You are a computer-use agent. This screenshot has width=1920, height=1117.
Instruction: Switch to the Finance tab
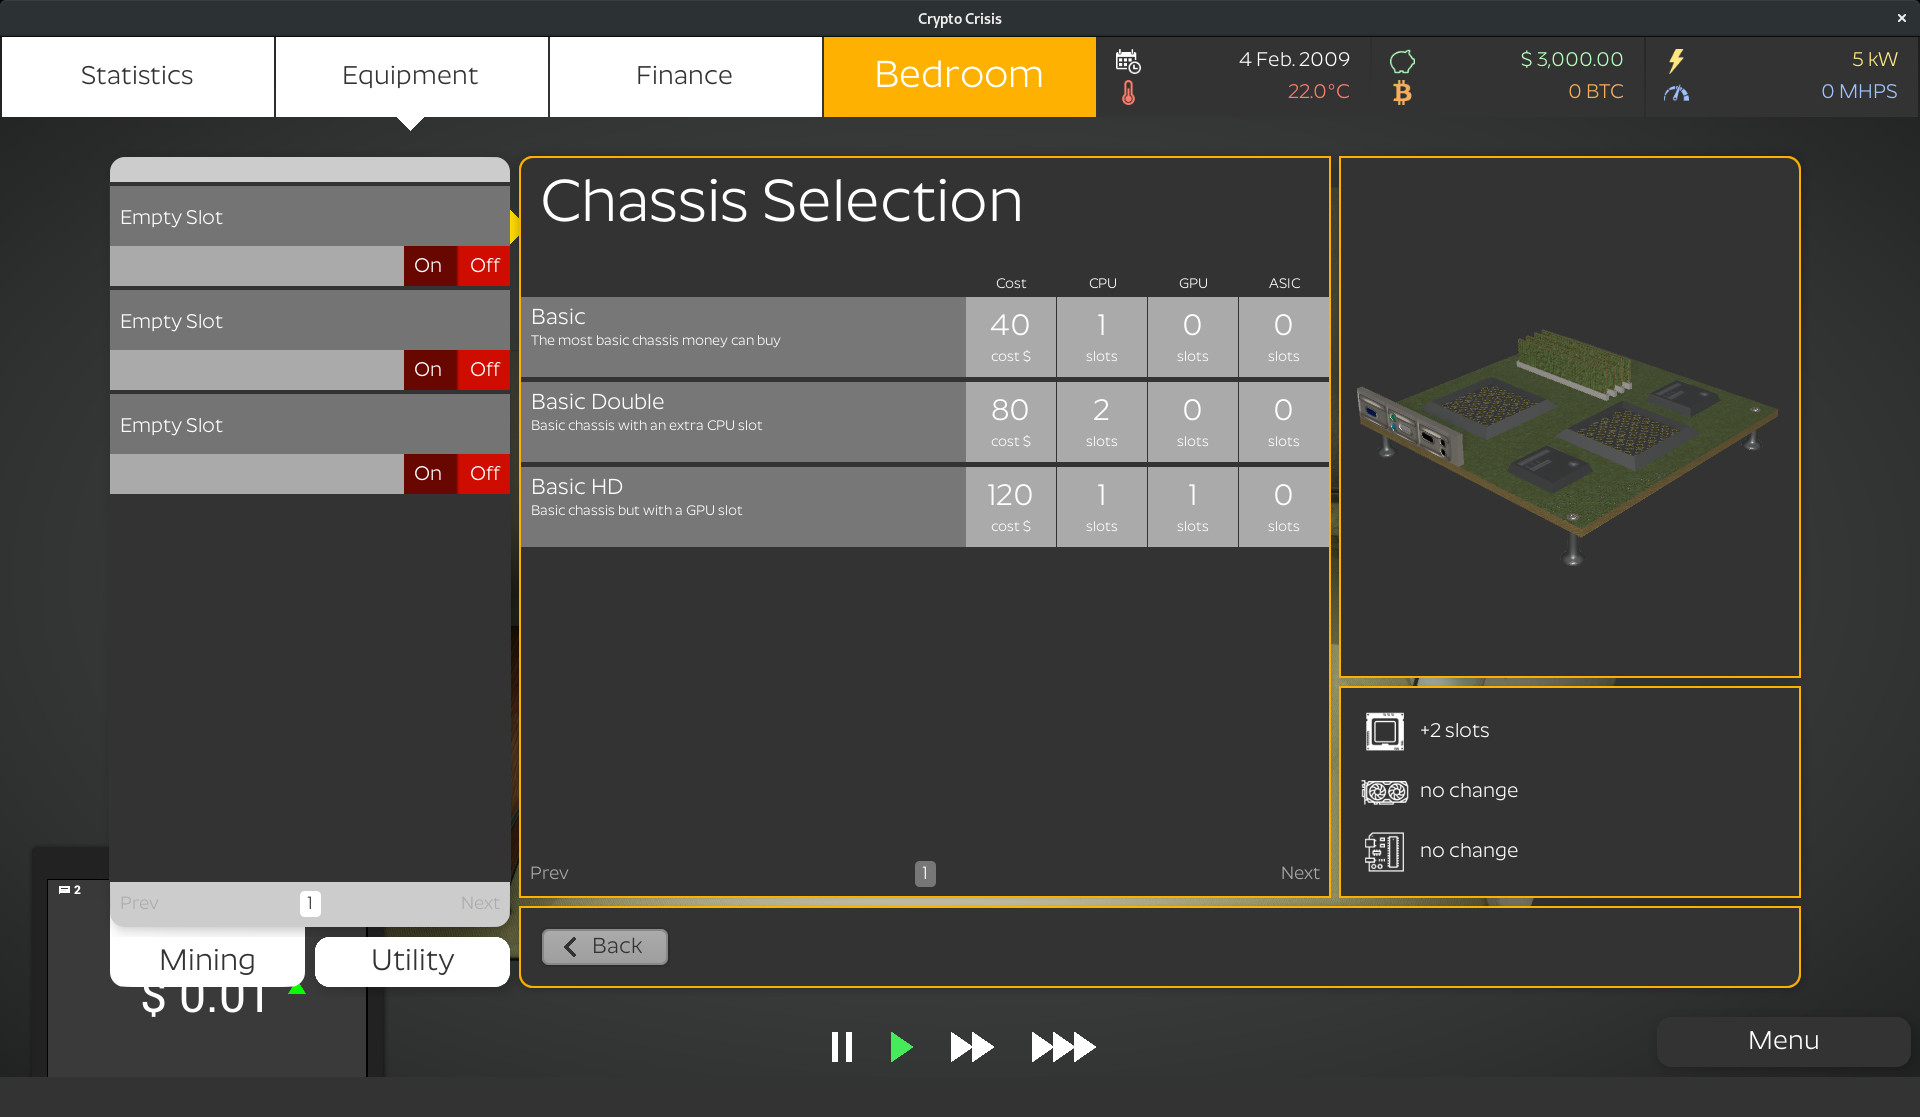(684, 75)
